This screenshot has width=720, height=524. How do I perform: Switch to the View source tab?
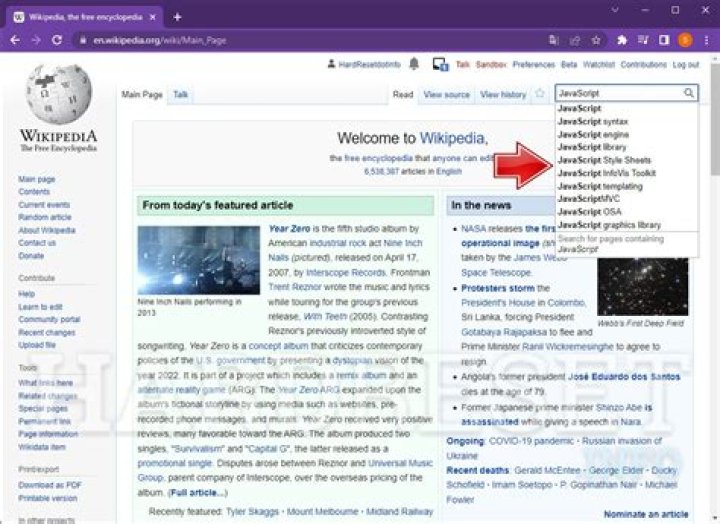446,95
